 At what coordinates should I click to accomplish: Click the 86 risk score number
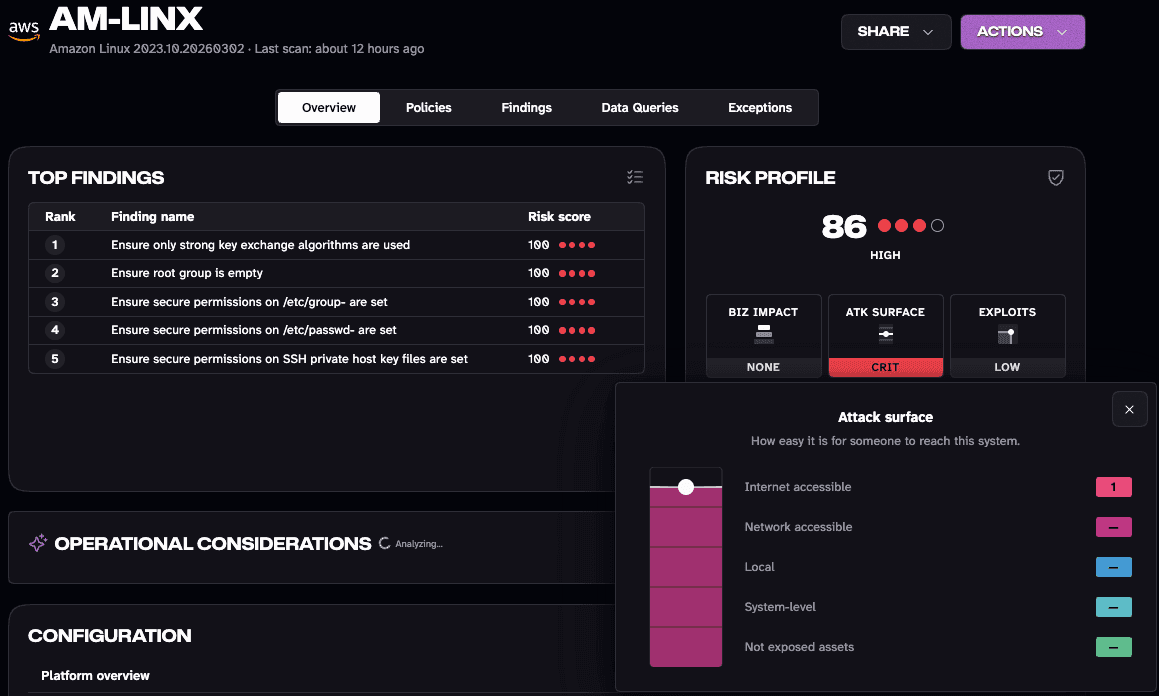pyautogui.click(x=843, y=226)
